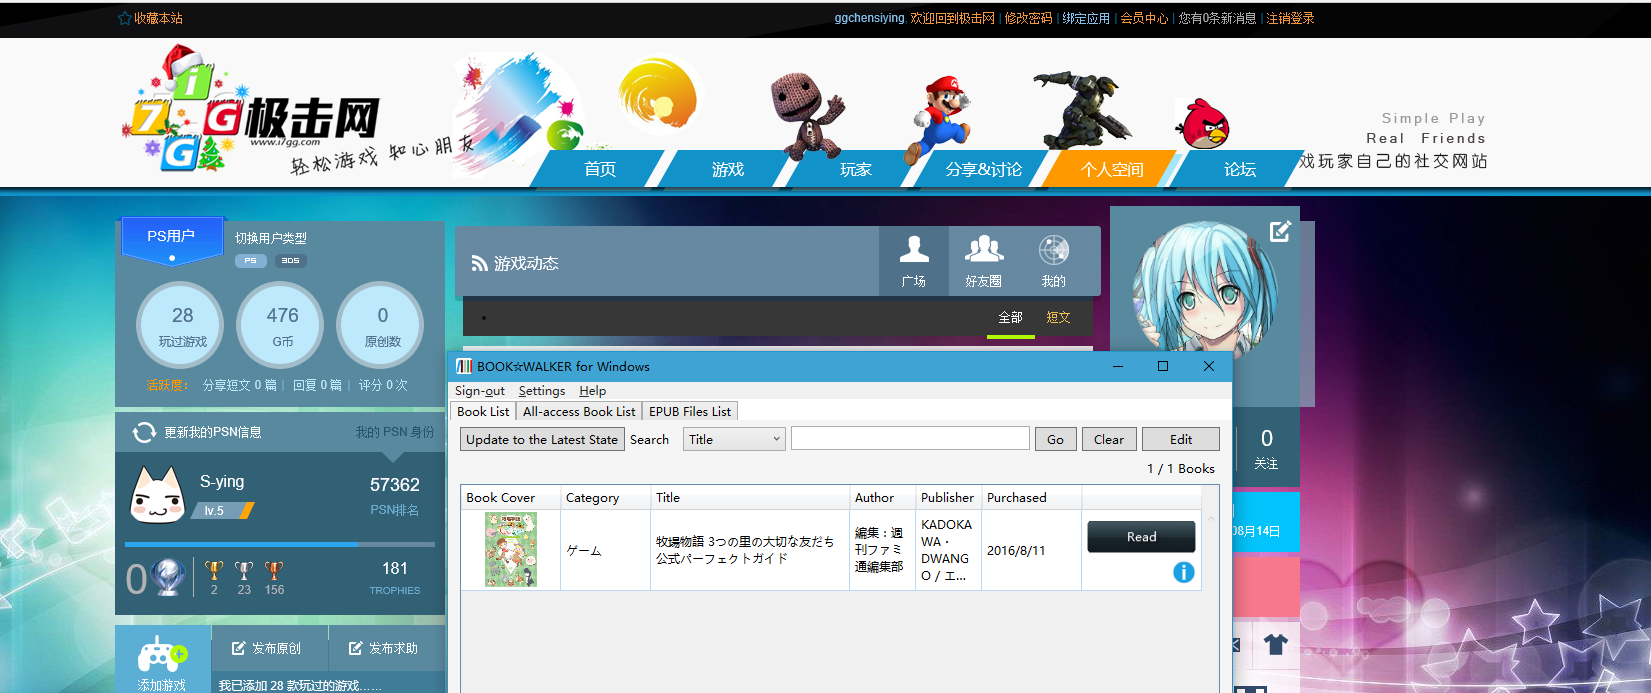
Task: Click the 会员中心 link
Action: [x=1144, y=18]
